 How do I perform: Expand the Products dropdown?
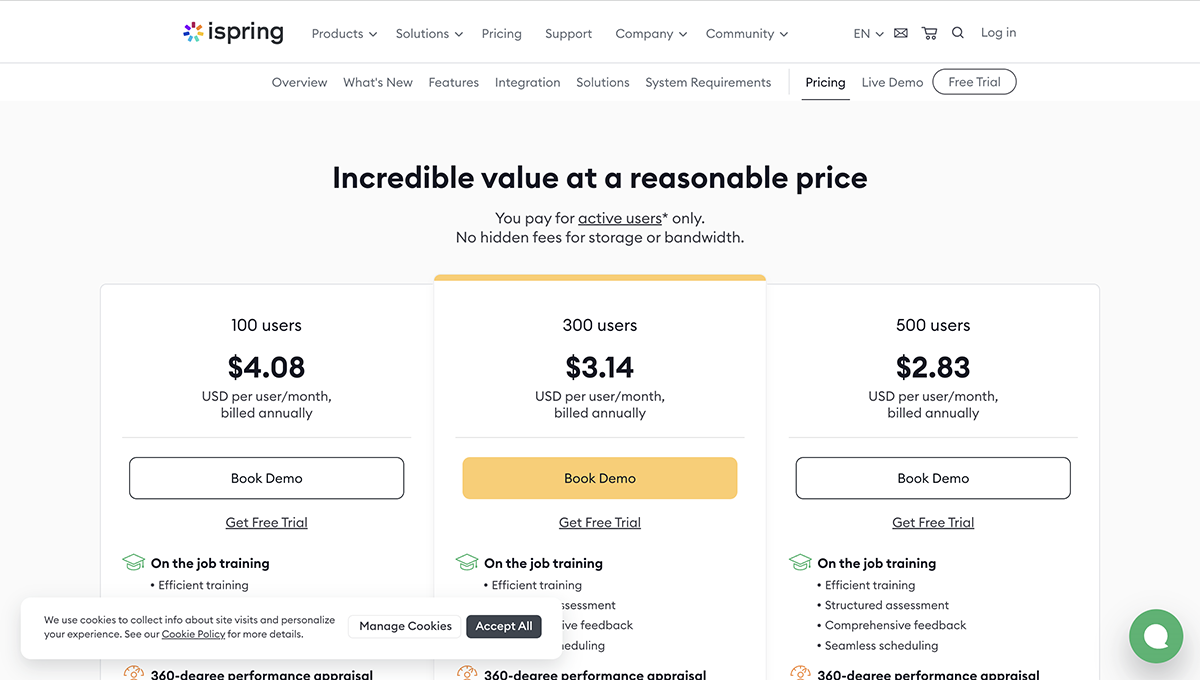(x=343, y=33)
